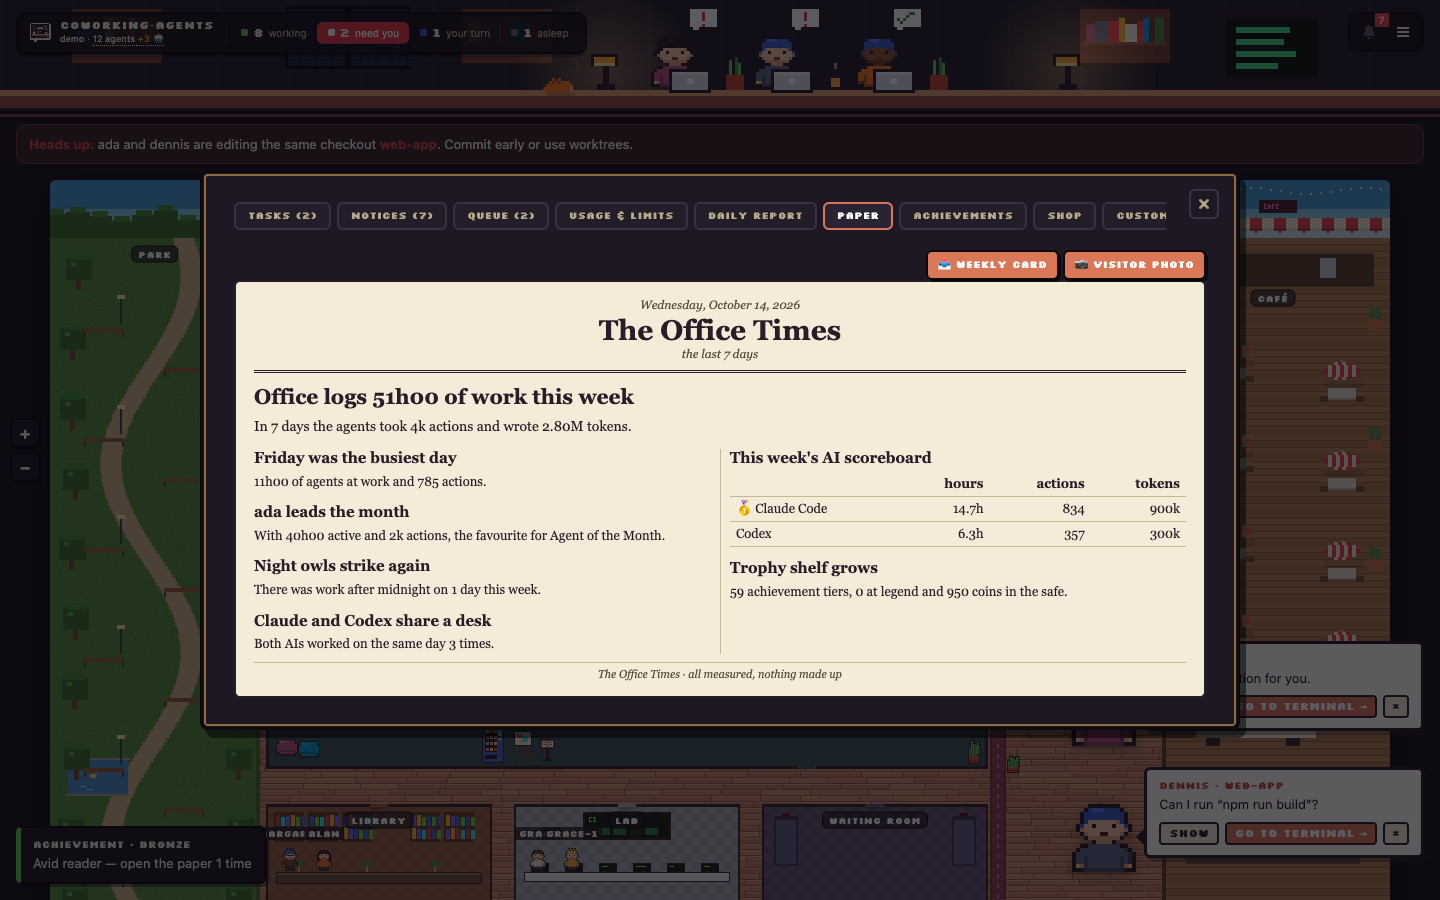Filter by 8 working agents
This screenshot has width=1440, height=900.
[x=274, y=33]
